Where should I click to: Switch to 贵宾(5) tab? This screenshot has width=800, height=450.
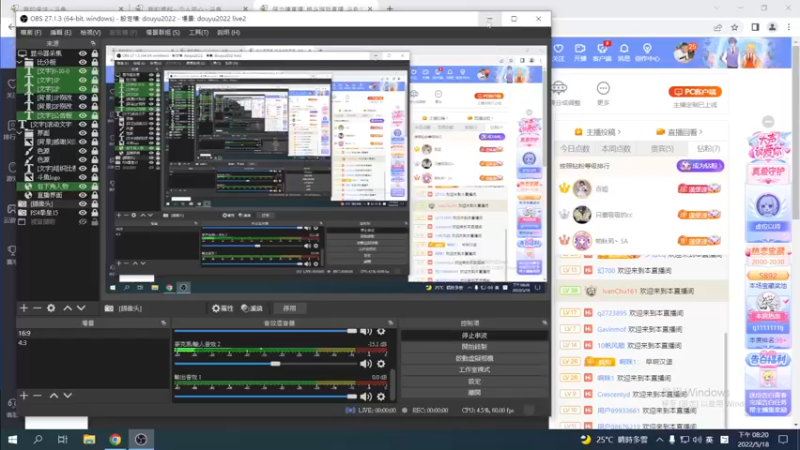click(x=662, y=149)
